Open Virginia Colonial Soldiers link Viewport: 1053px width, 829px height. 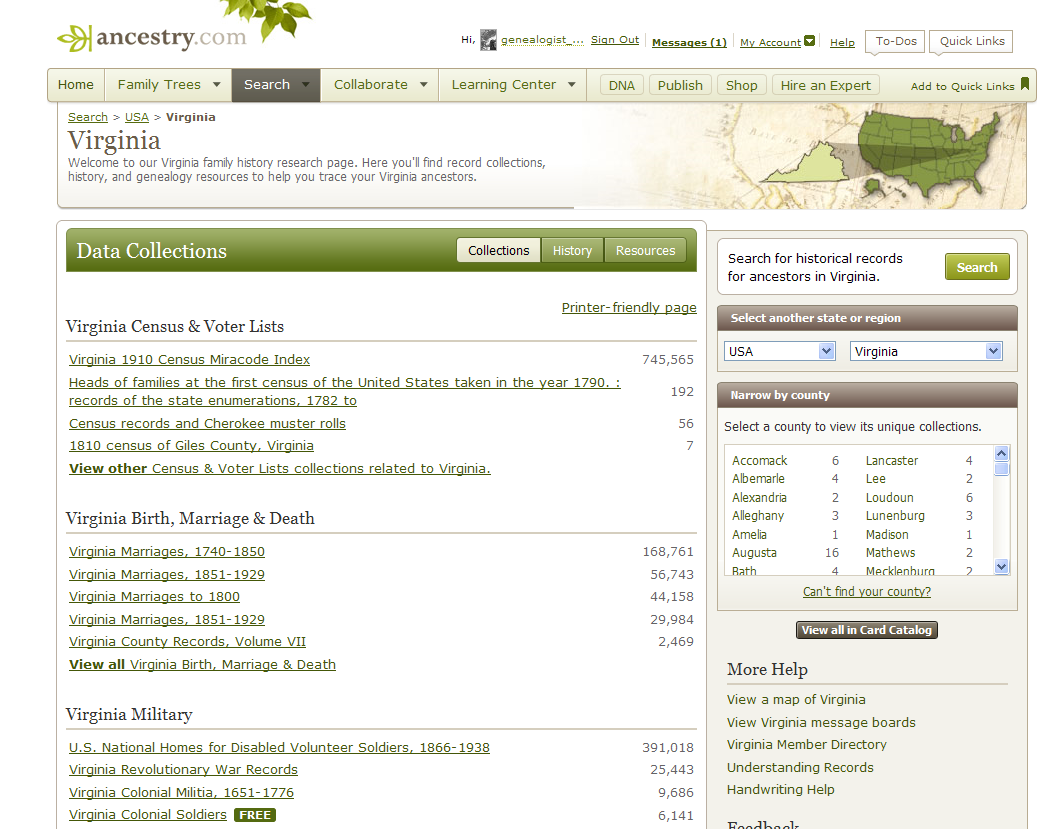tap(148, 814)
